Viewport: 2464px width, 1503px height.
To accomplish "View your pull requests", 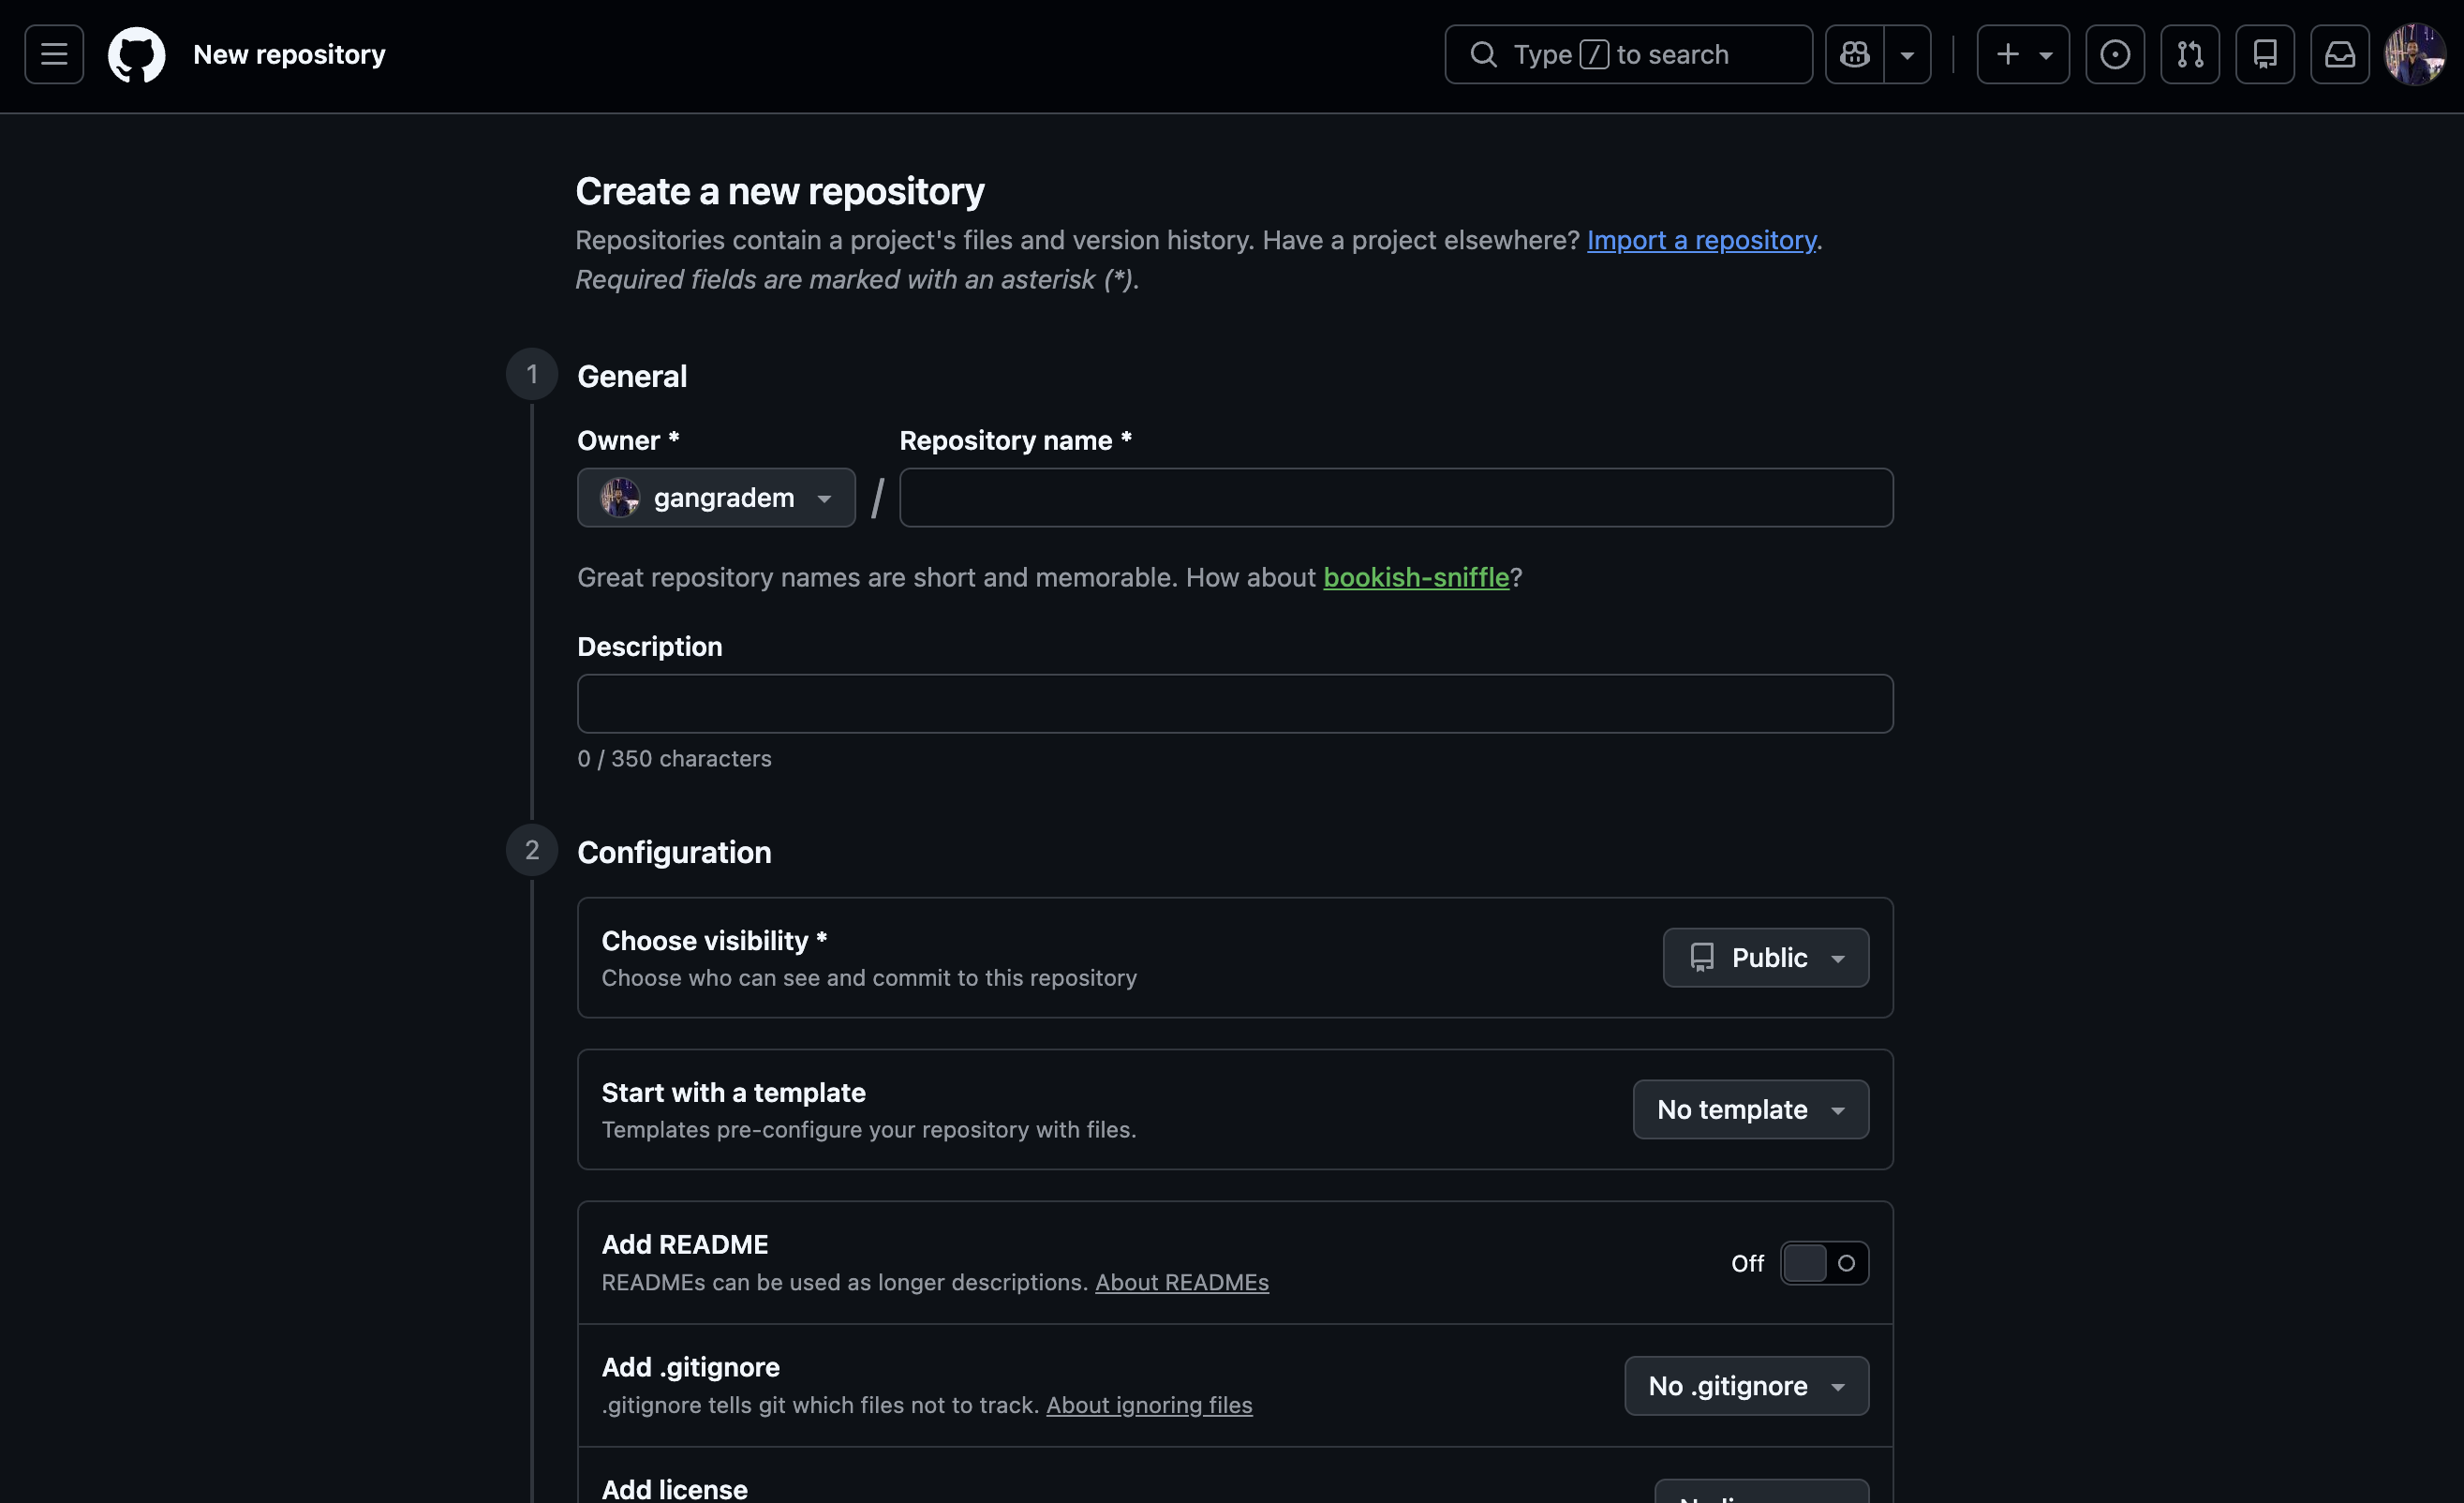I will click(x=2190, y=54).
